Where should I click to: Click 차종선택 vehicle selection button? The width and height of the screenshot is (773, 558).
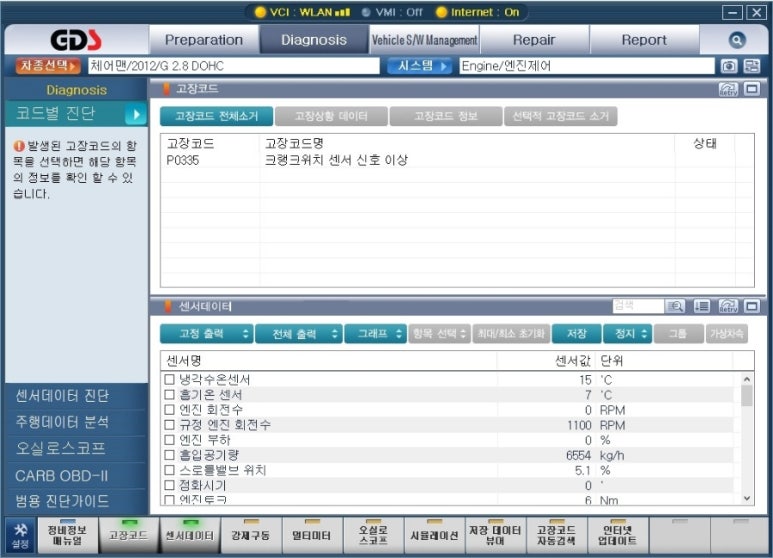pyautogui.click(x=48, y=66)
